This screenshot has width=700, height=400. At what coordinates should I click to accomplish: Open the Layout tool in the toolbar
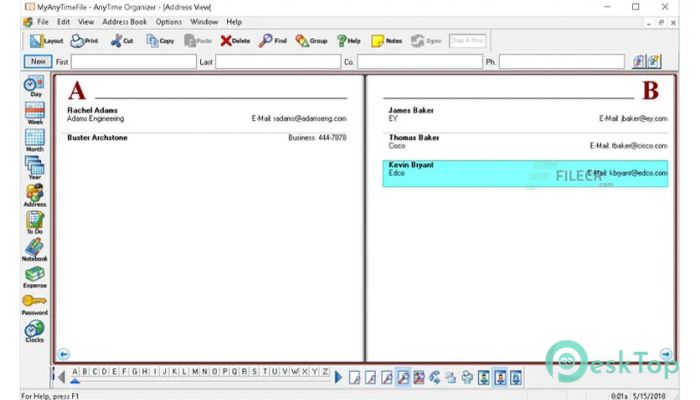click(46, 41)
